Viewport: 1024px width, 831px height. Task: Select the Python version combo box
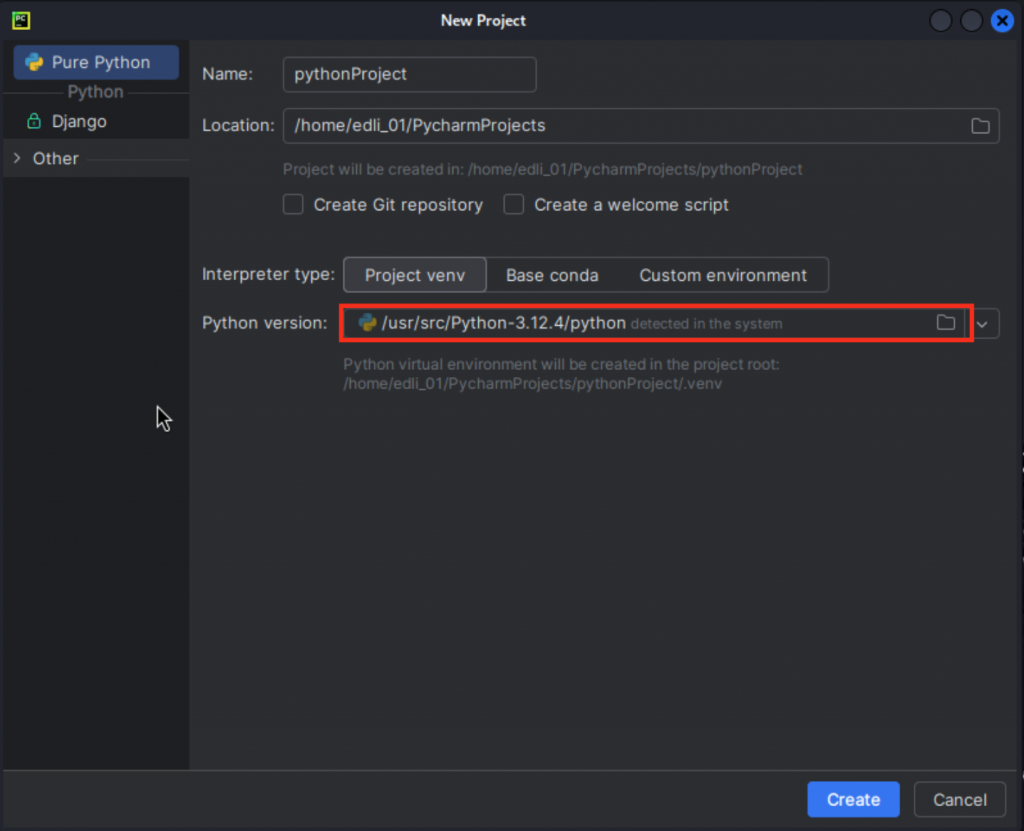click(656, 323)
